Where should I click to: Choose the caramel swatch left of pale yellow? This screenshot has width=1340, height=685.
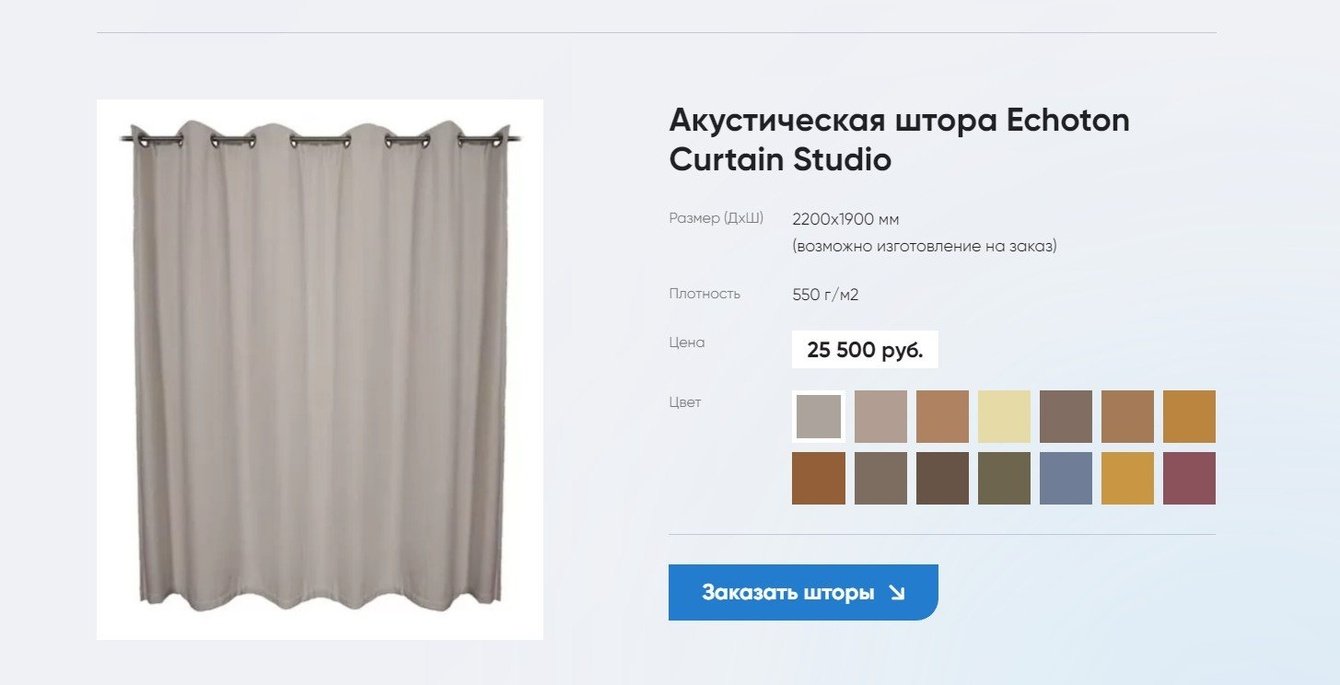(942, 416)
